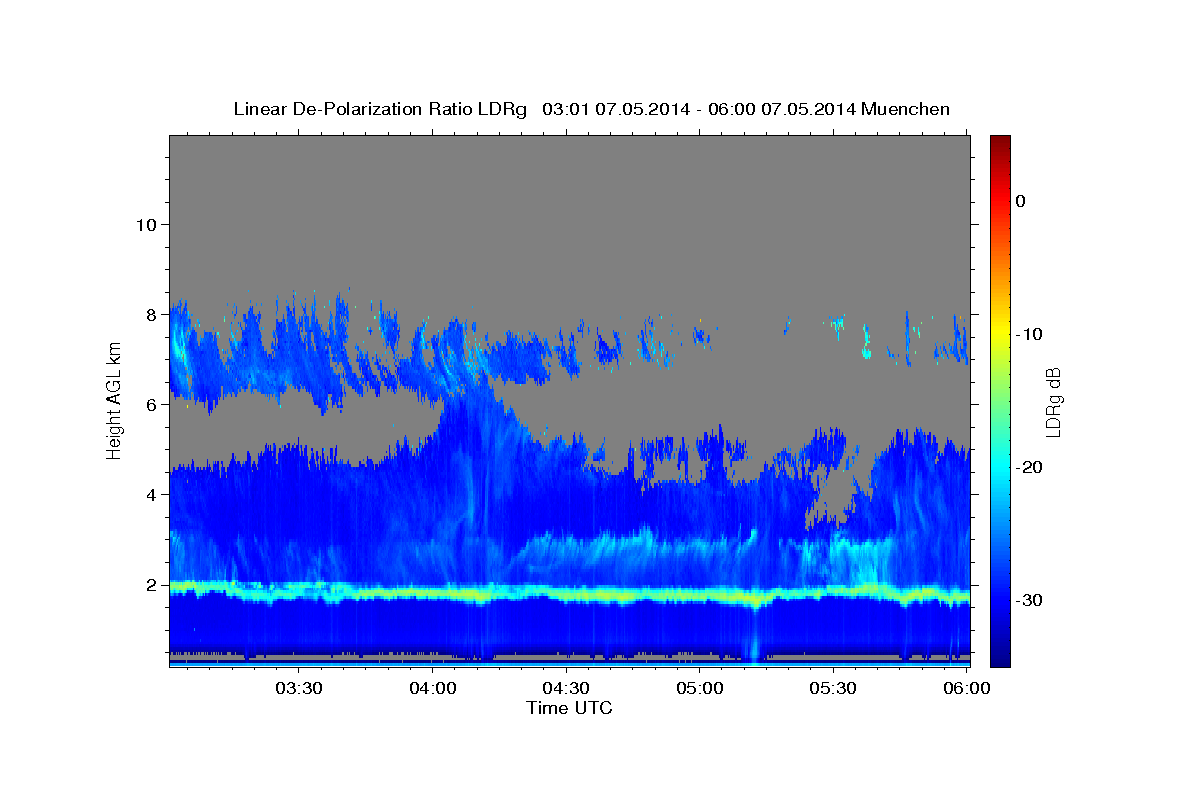Click the 'Muenchen' location label in title
The width and height of the screenshot is (1200, 800).
(905, 109)
